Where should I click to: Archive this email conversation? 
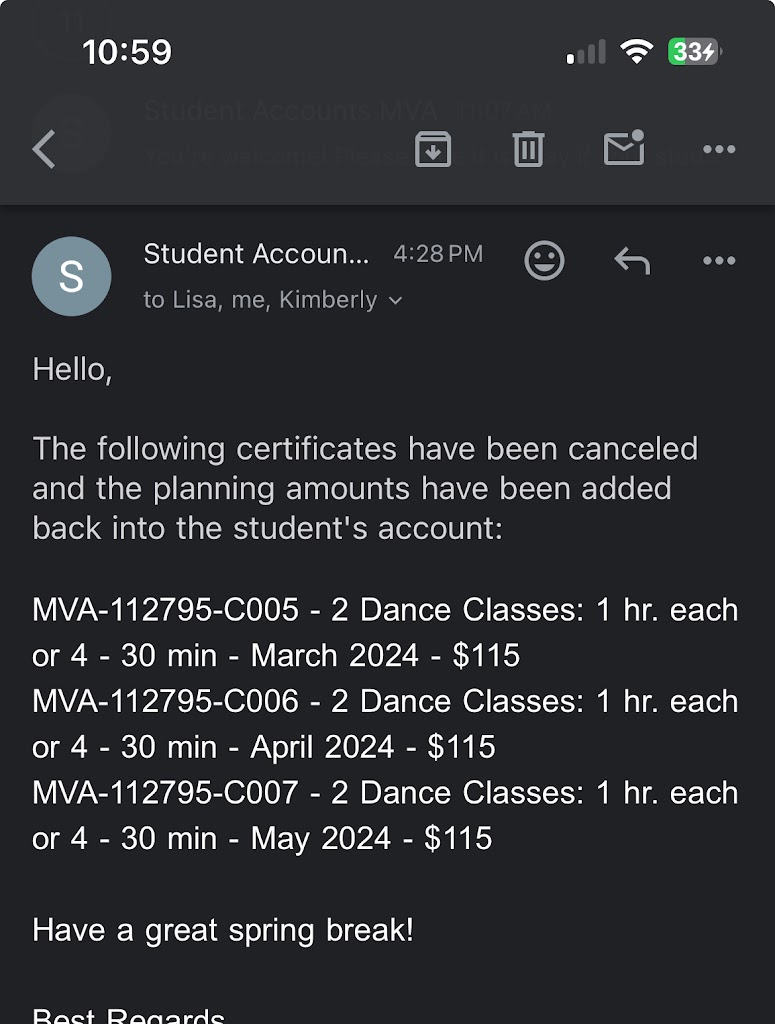tap(433, 150)
